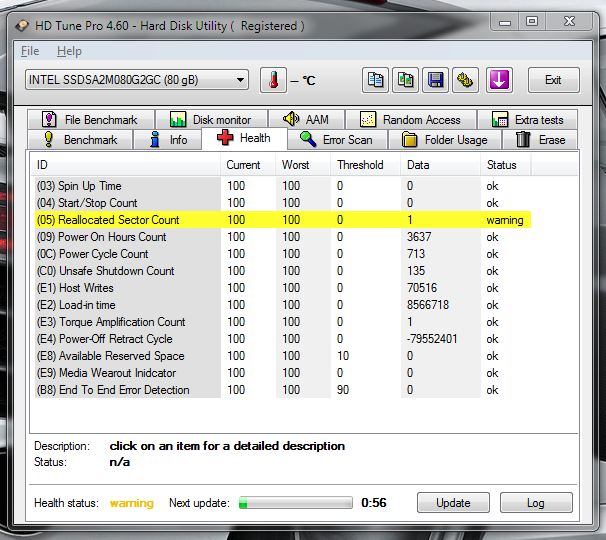Screen dimensions: 606x540
Task: Switch to the Benchmark tab
Action: click(x=80, y=140)
